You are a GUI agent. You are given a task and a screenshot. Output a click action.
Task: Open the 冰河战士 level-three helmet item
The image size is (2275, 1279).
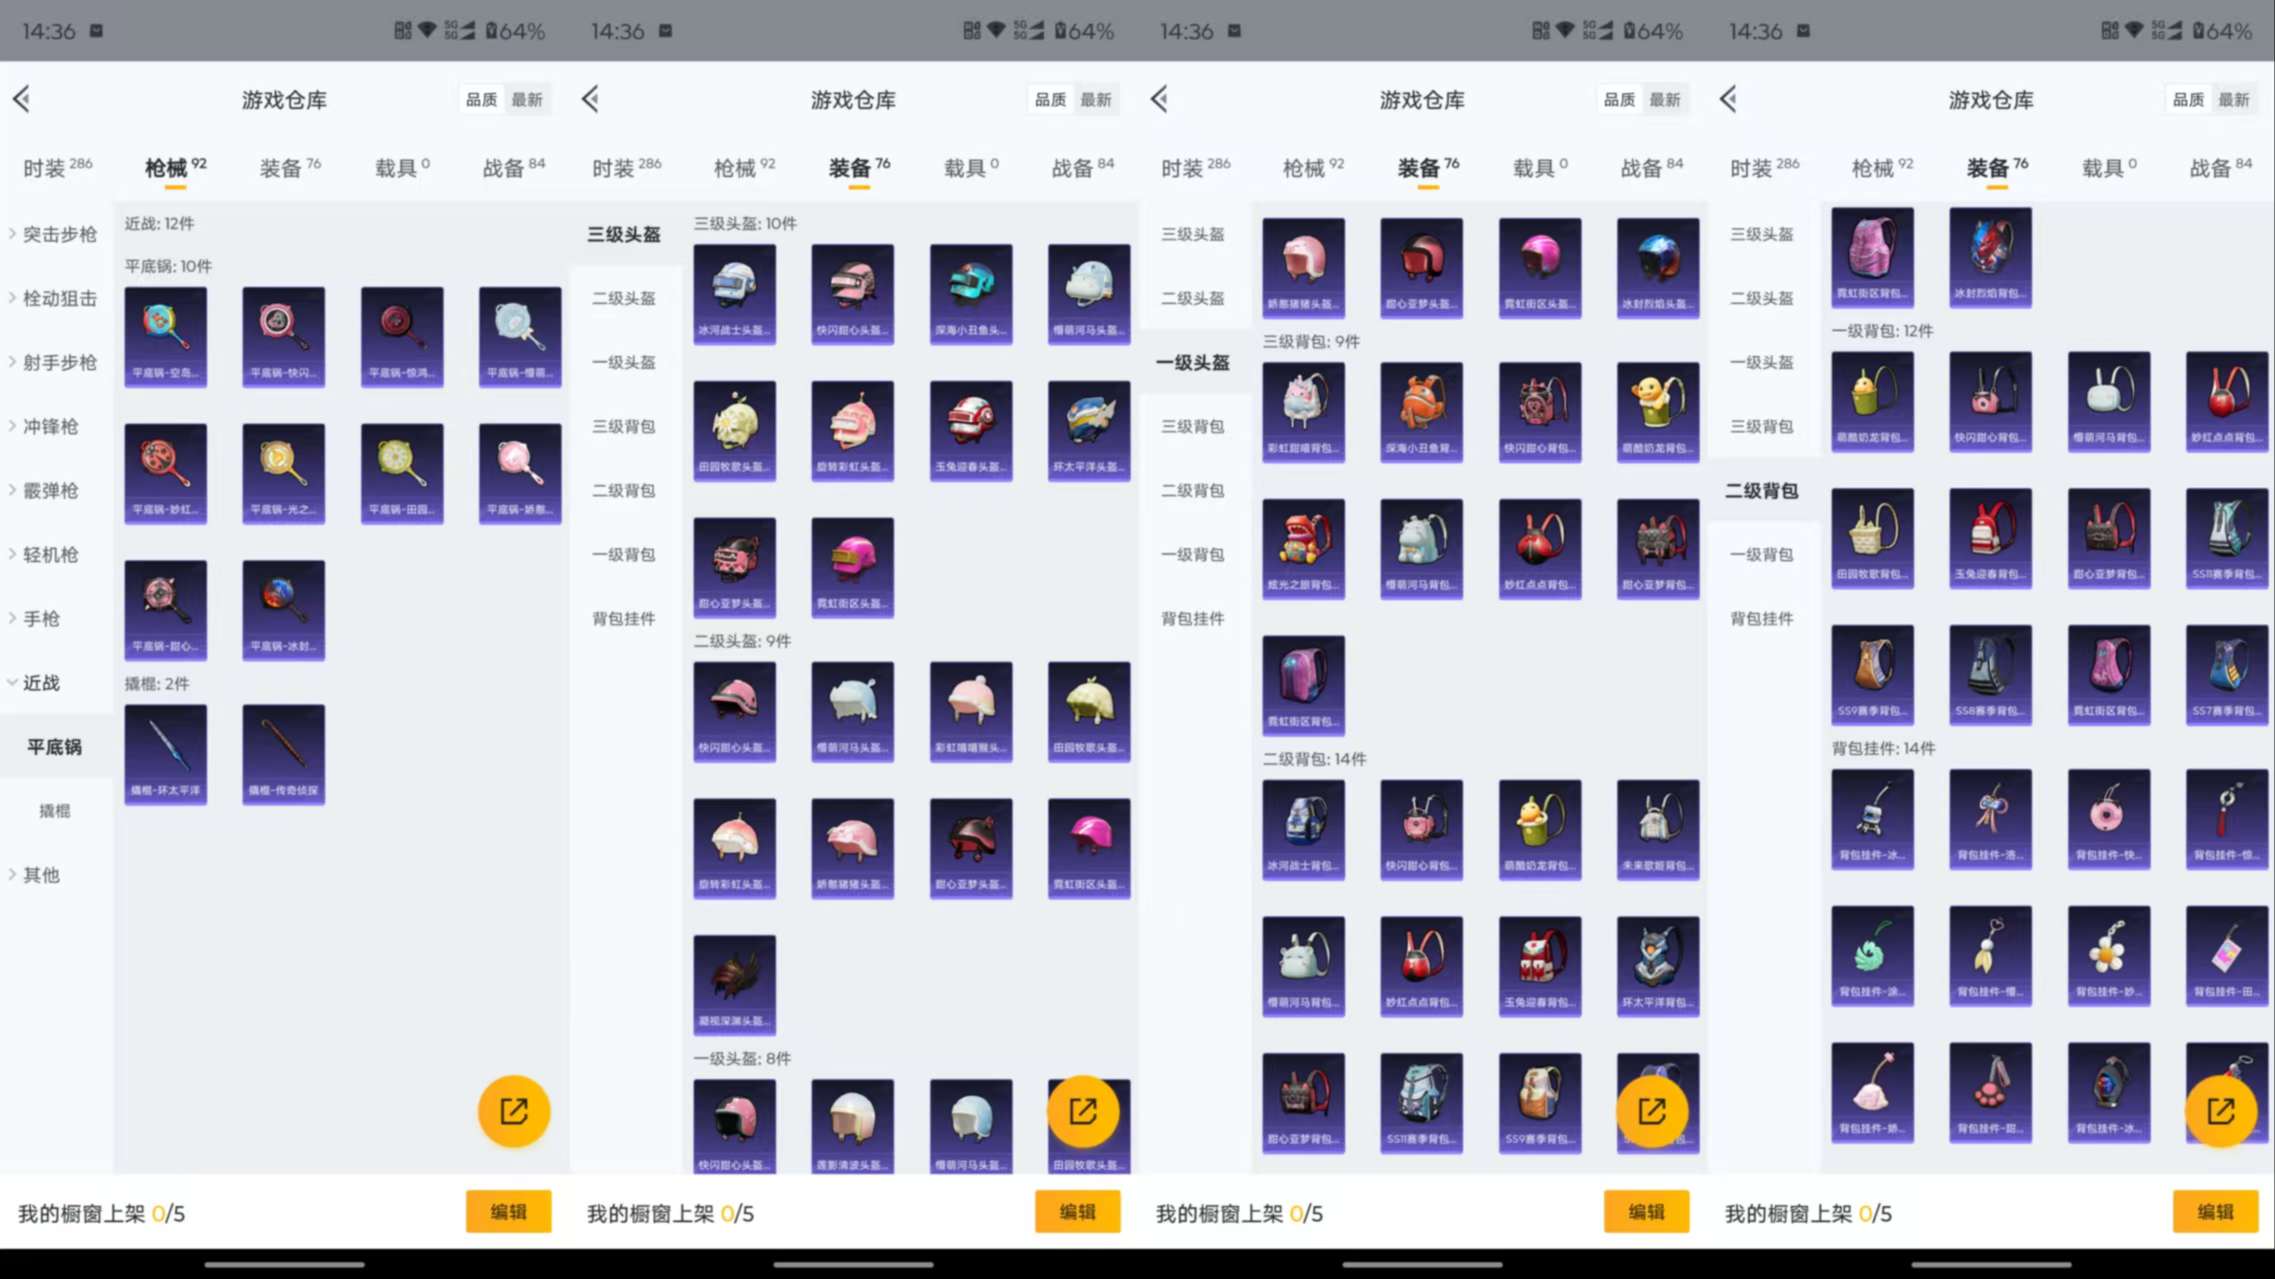coord(734,294)
